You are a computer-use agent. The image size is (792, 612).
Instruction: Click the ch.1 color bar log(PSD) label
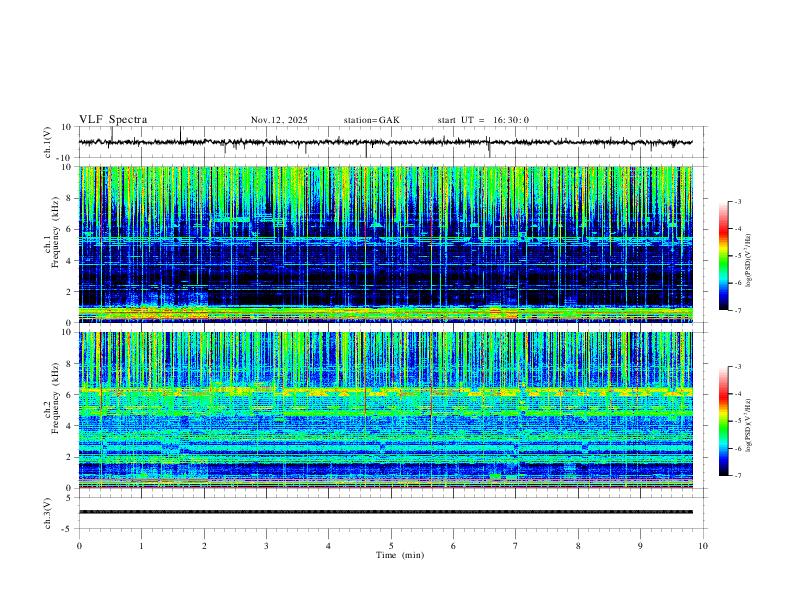tap(748, 261)
